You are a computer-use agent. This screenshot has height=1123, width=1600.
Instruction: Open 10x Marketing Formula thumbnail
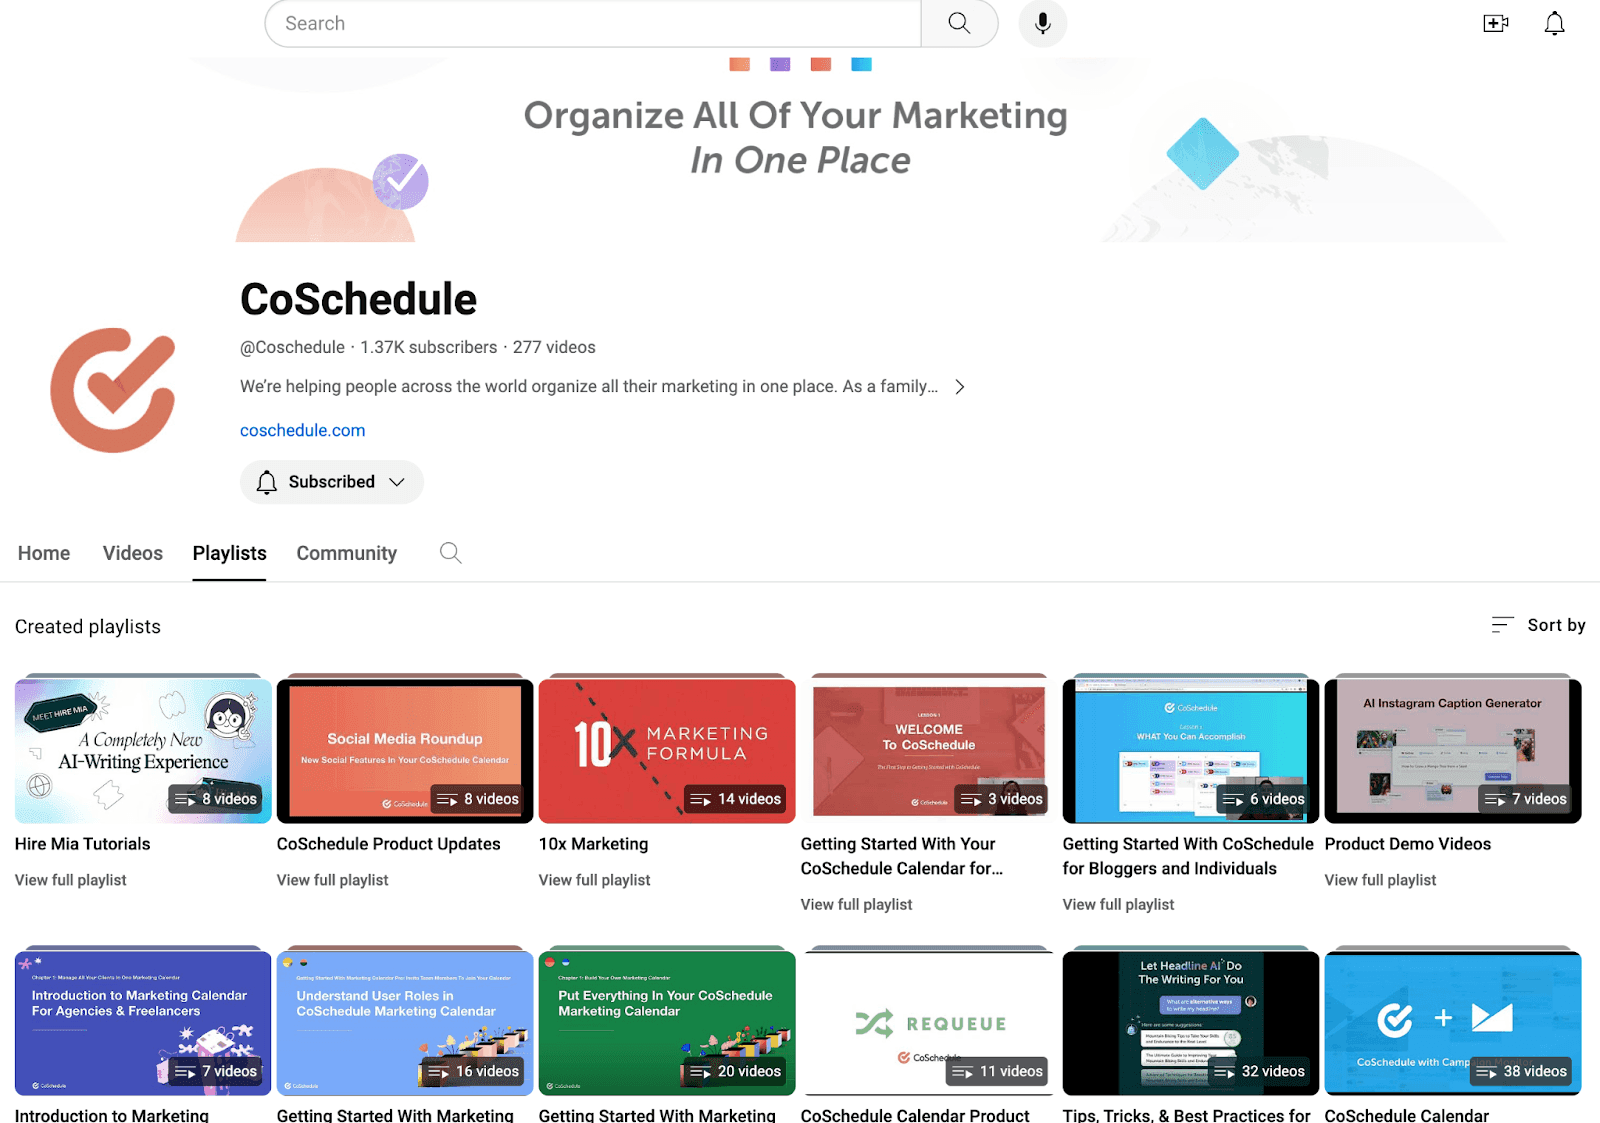tap(667, 751)
